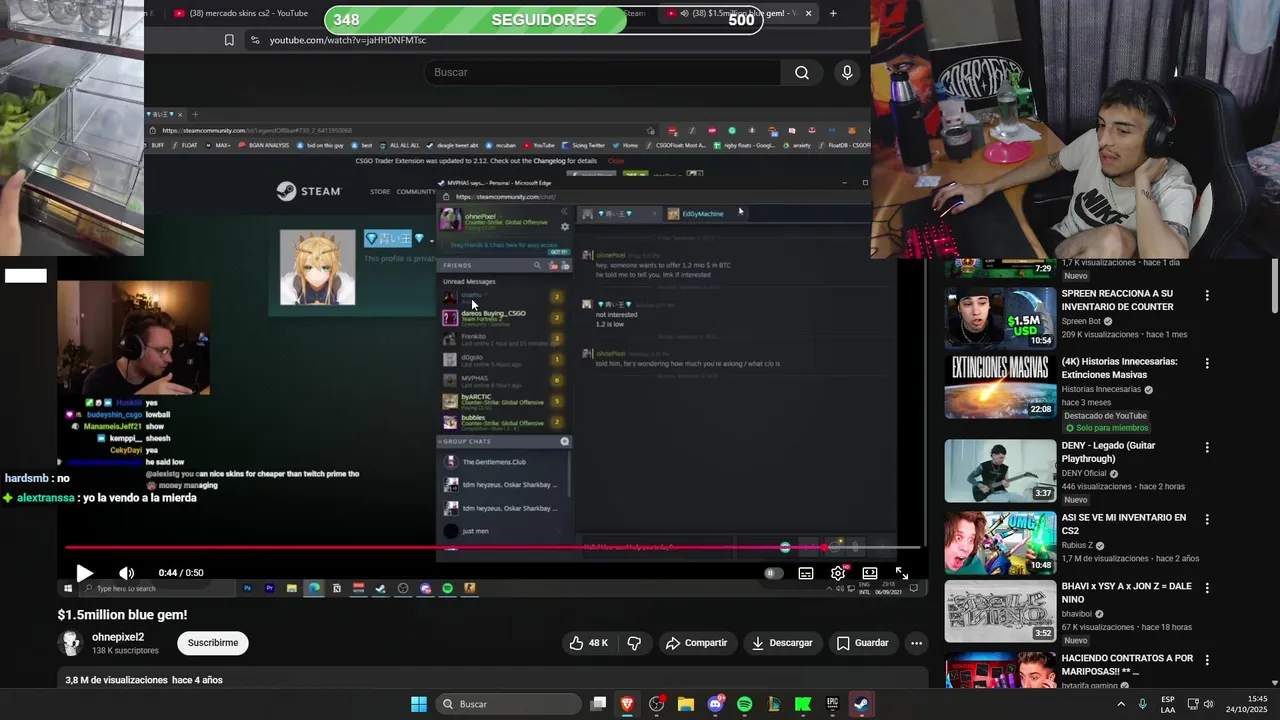Play the paused YouTube video

[84, 573]
